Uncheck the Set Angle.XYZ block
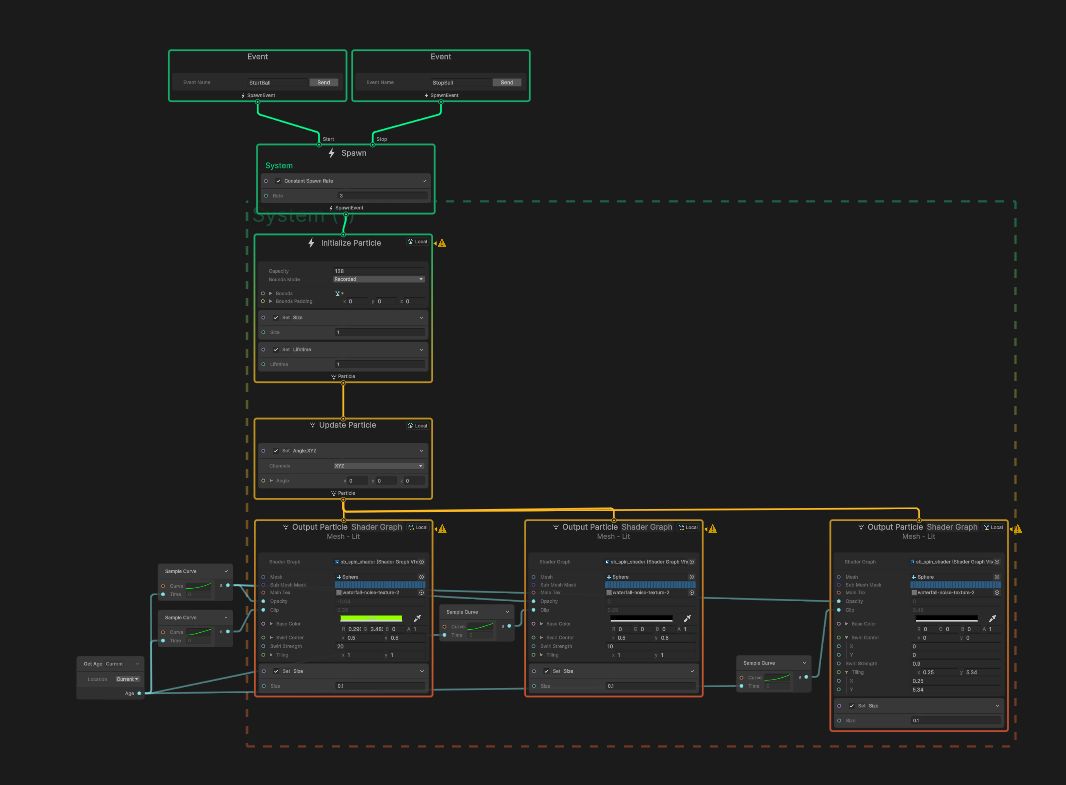1066x785 pixels. pos(276,451)
